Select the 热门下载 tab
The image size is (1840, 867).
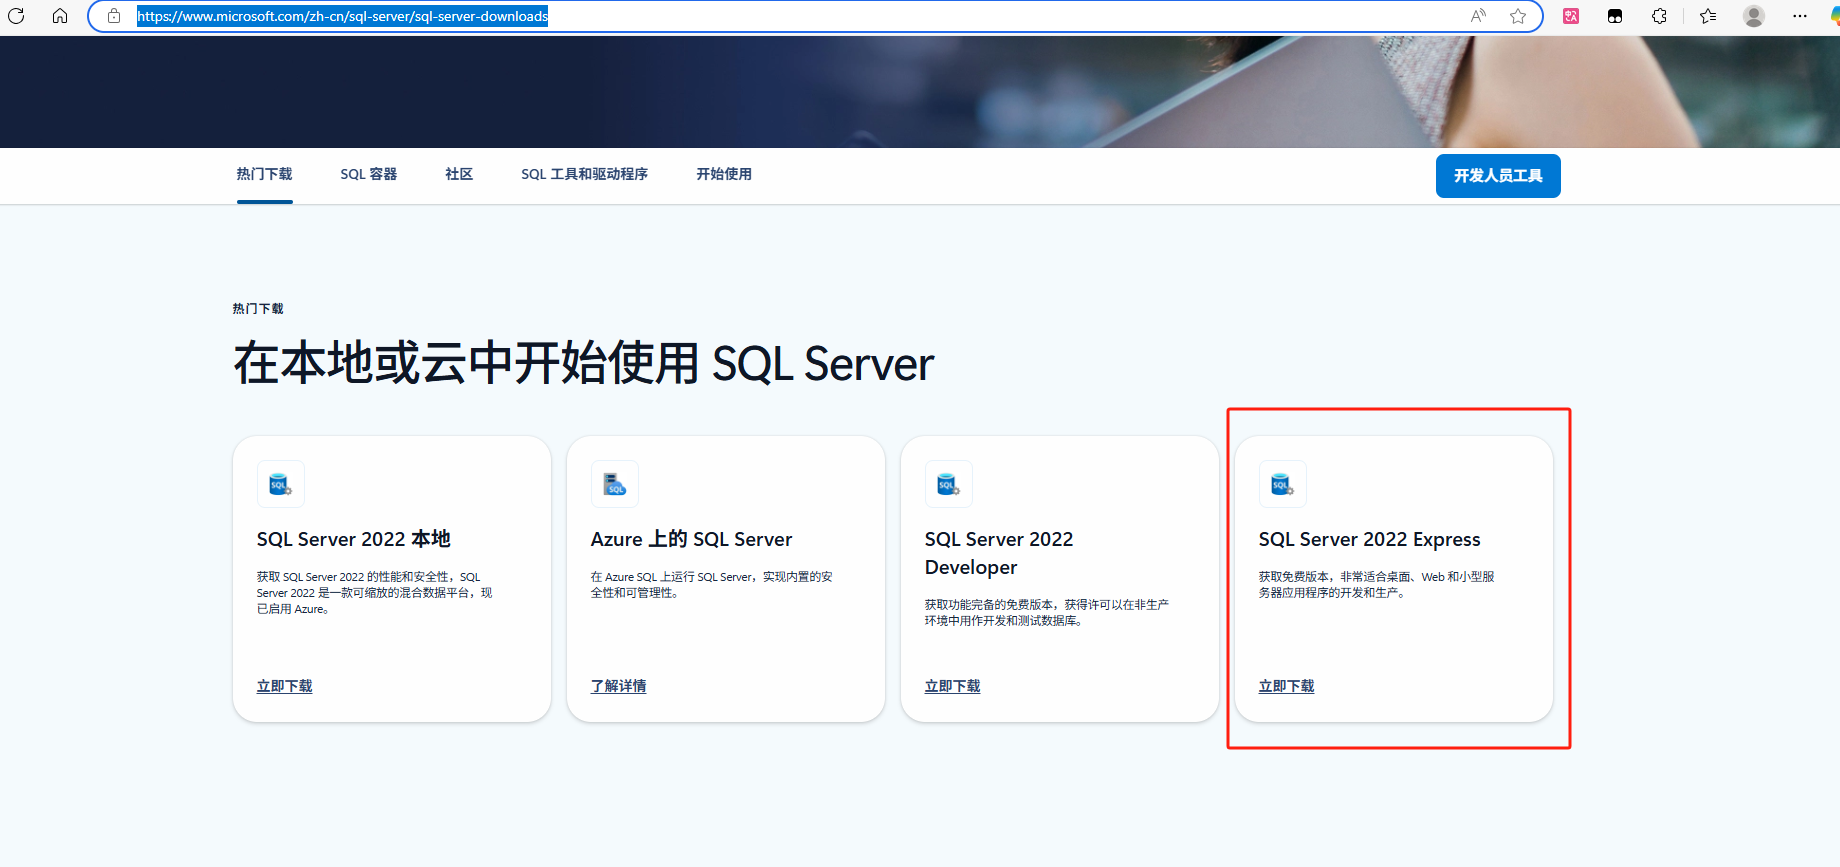pos(265,174)
